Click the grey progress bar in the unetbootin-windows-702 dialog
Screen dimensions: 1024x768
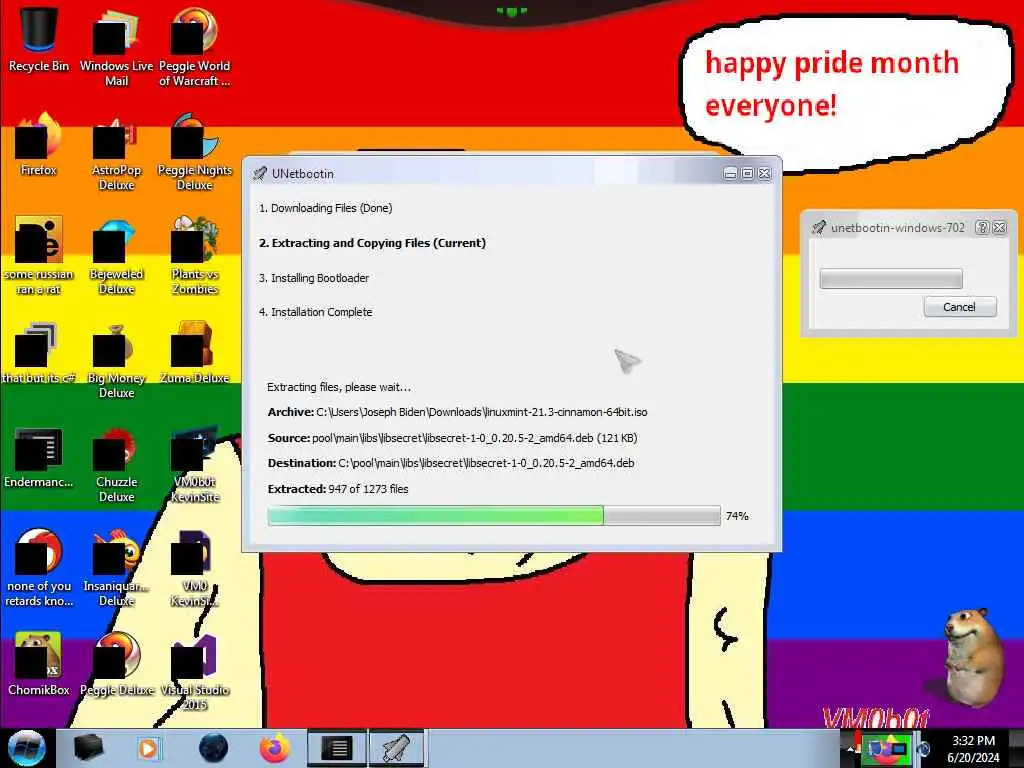click(x=891, y=279)
